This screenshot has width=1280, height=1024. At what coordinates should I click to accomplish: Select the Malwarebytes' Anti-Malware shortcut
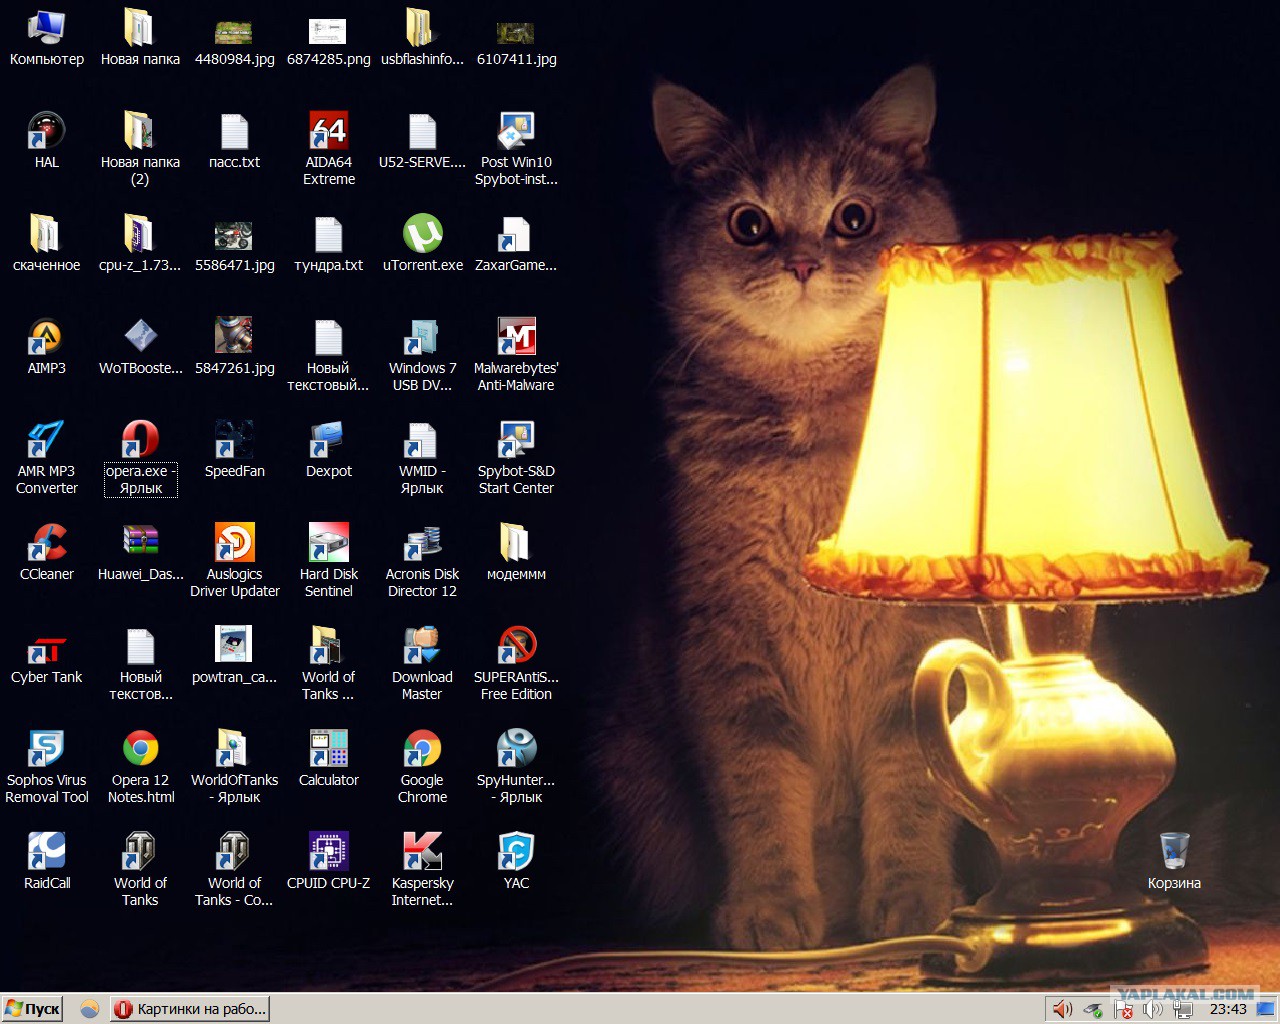tap(516, 337)
